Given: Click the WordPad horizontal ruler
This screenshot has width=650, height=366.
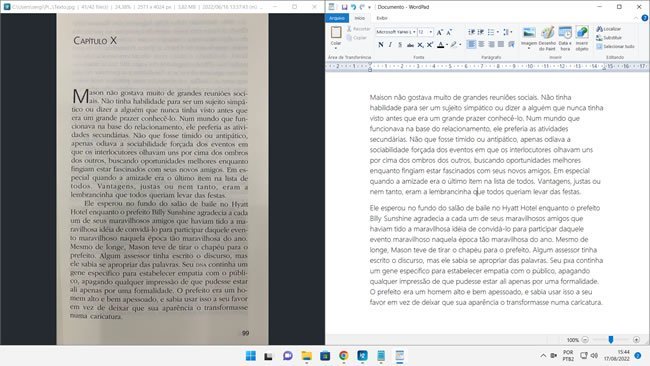Looking at the screenshot, I should [x=487, y=66].
